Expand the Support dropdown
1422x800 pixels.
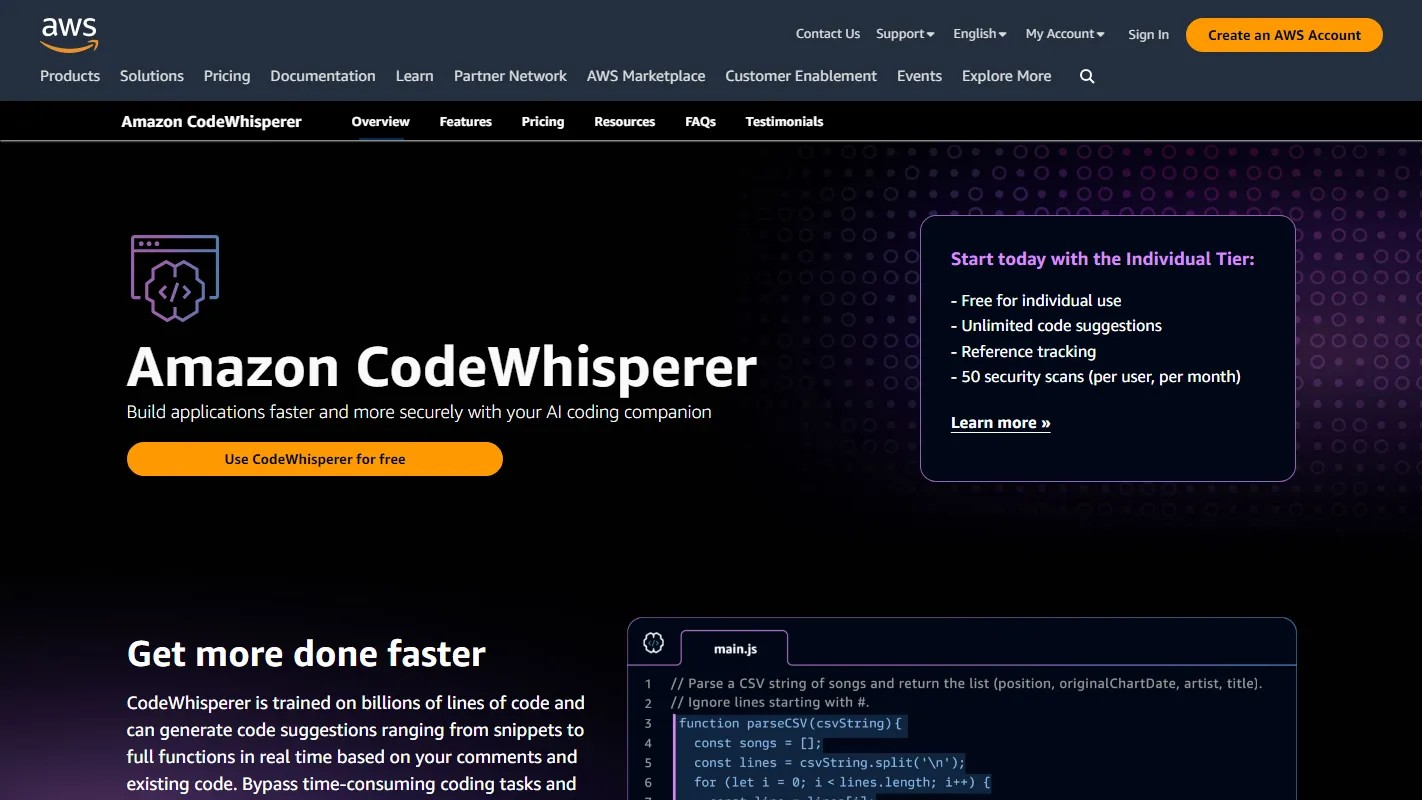pos(903,33)
